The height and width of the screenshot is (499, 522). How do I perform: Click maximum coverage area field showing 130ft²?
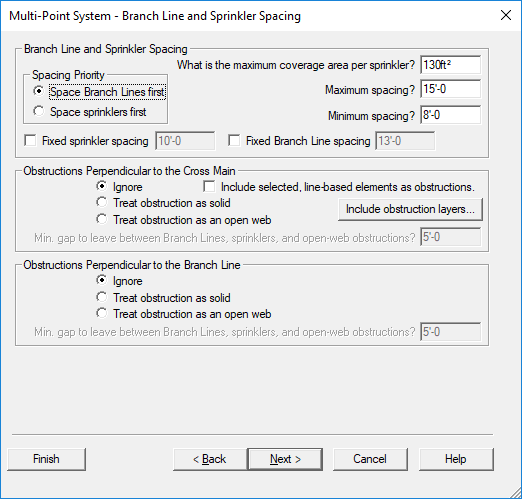click(x=450, y=65)
